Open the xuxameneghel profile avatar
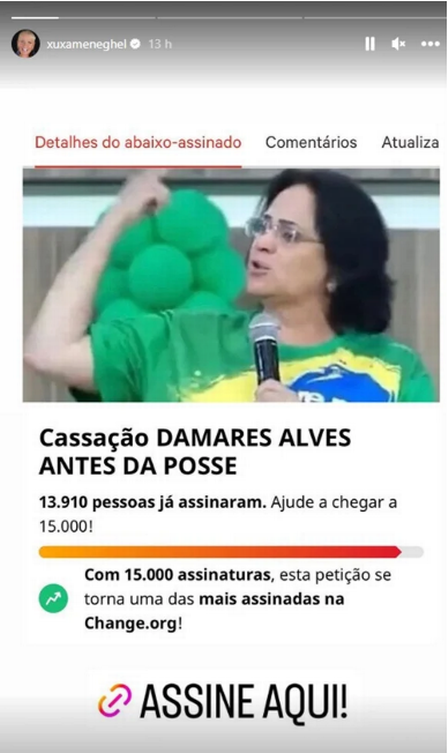The width and height of the screenshot is (448, 753). (25, 44)
